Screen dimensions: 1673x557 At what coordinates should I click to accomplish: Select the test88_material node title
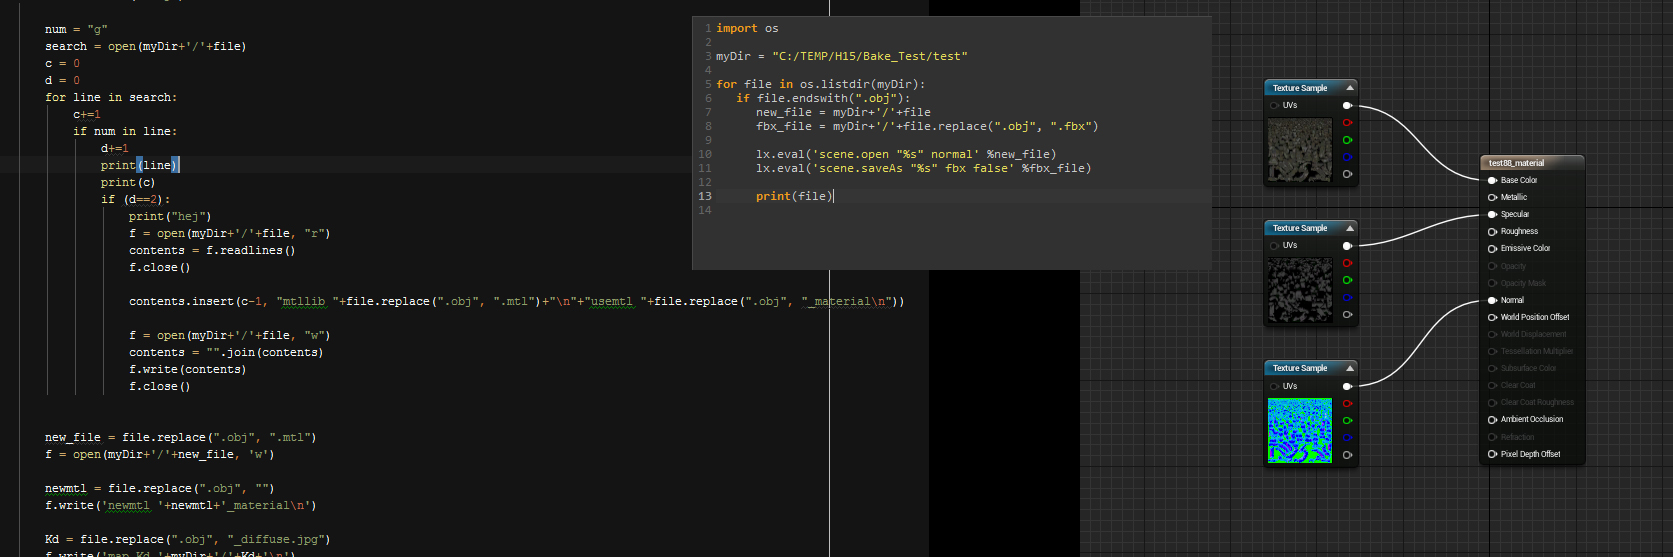[1516, 163]
